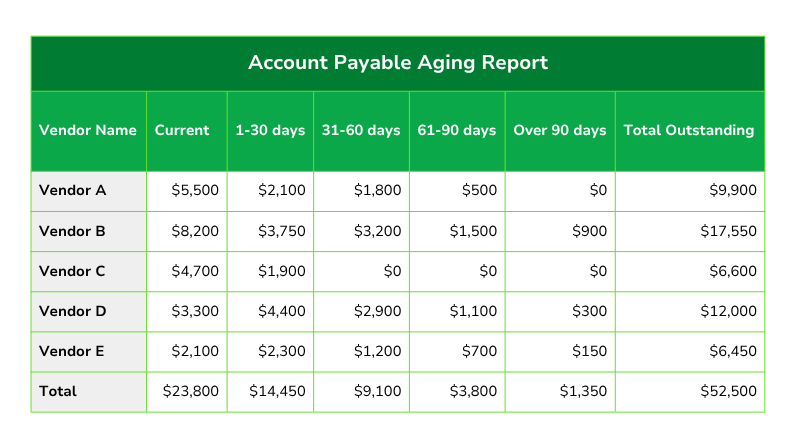This screenshot has height=447, width=798.
Task: Click the Total Outstanding column header
Action: [x=690, y=131]
